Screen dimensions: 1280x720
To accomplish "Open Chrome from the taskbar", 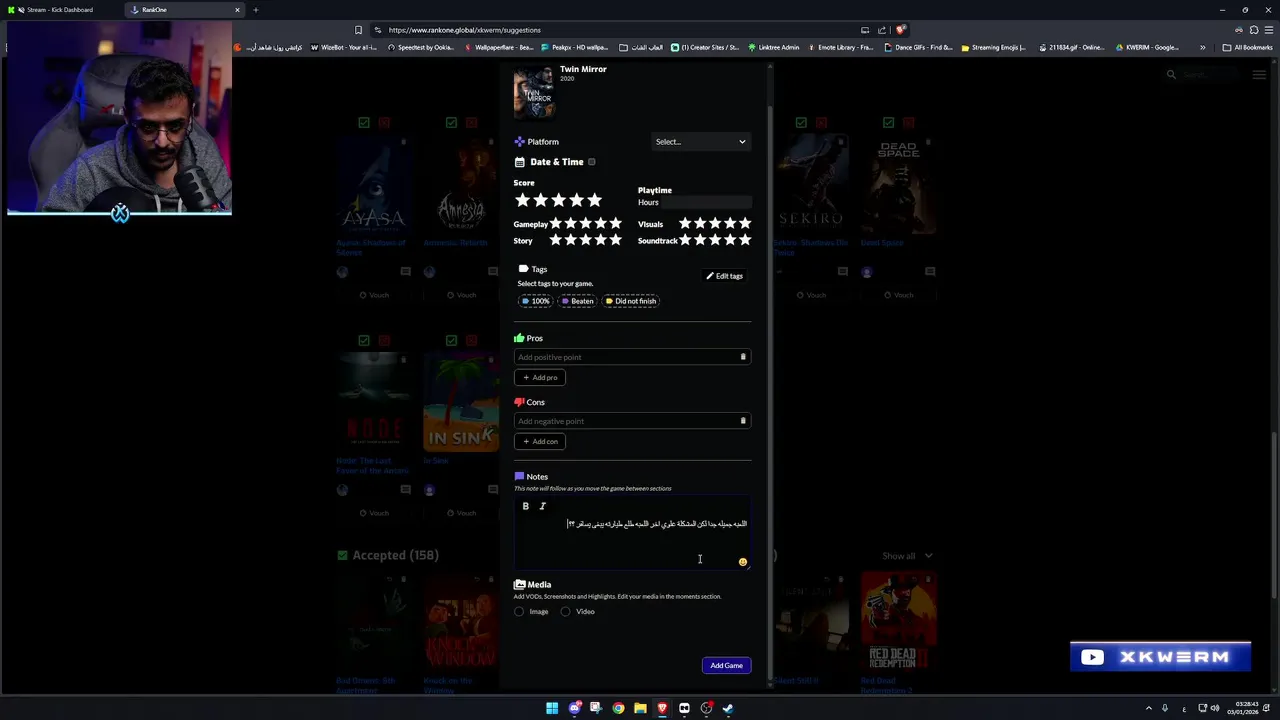I will (618, 708).
